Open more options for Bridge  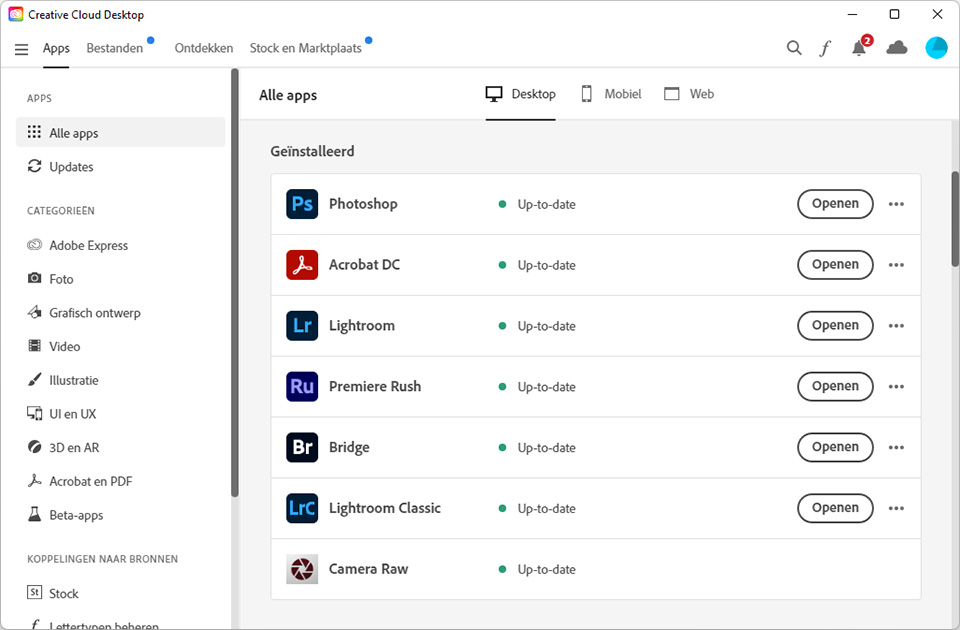coord(896,447)
